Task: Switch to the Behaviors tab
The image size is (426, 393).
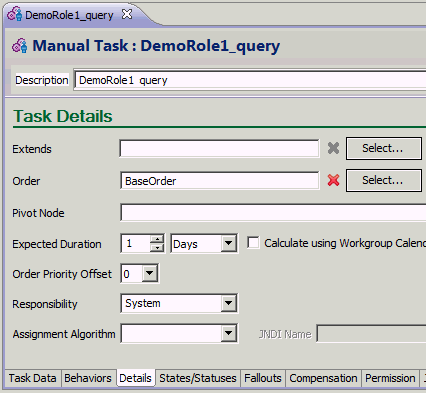Action: pos(88,378)
